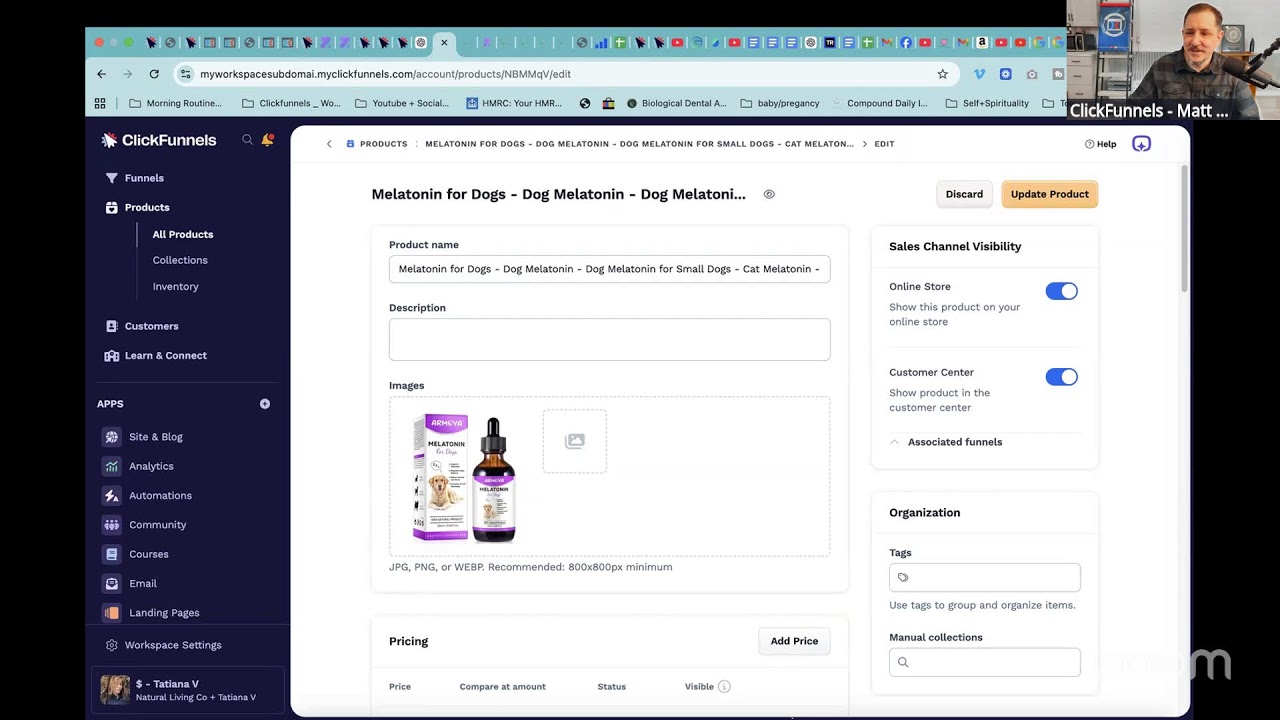Close the active browser tab
The width and height of the screenshot is (1280, 720).
pos(444,42)
